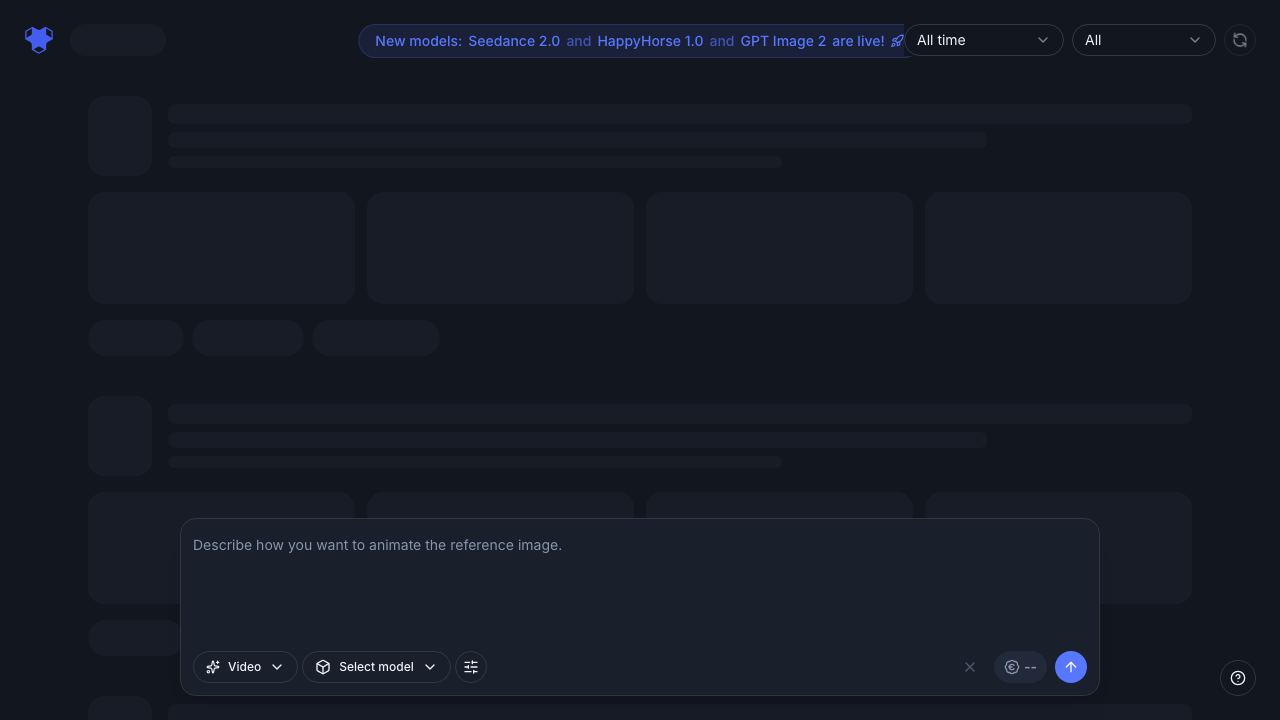The image size is (1280, 720).
Task: Open the Select model dropdown
Action: pyautogui.click(x=376, y=667)
